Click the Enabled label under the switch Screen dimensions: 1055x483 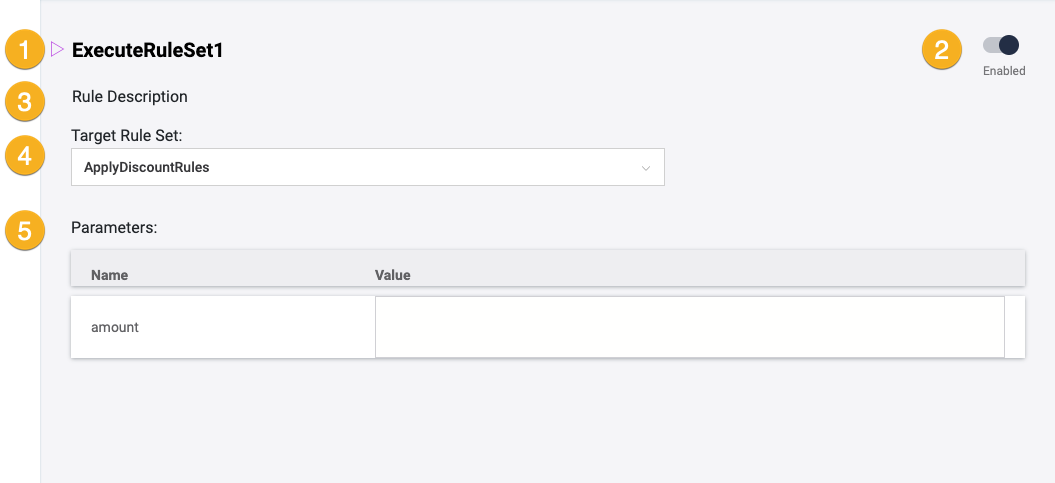click(x=1004, y=71)
